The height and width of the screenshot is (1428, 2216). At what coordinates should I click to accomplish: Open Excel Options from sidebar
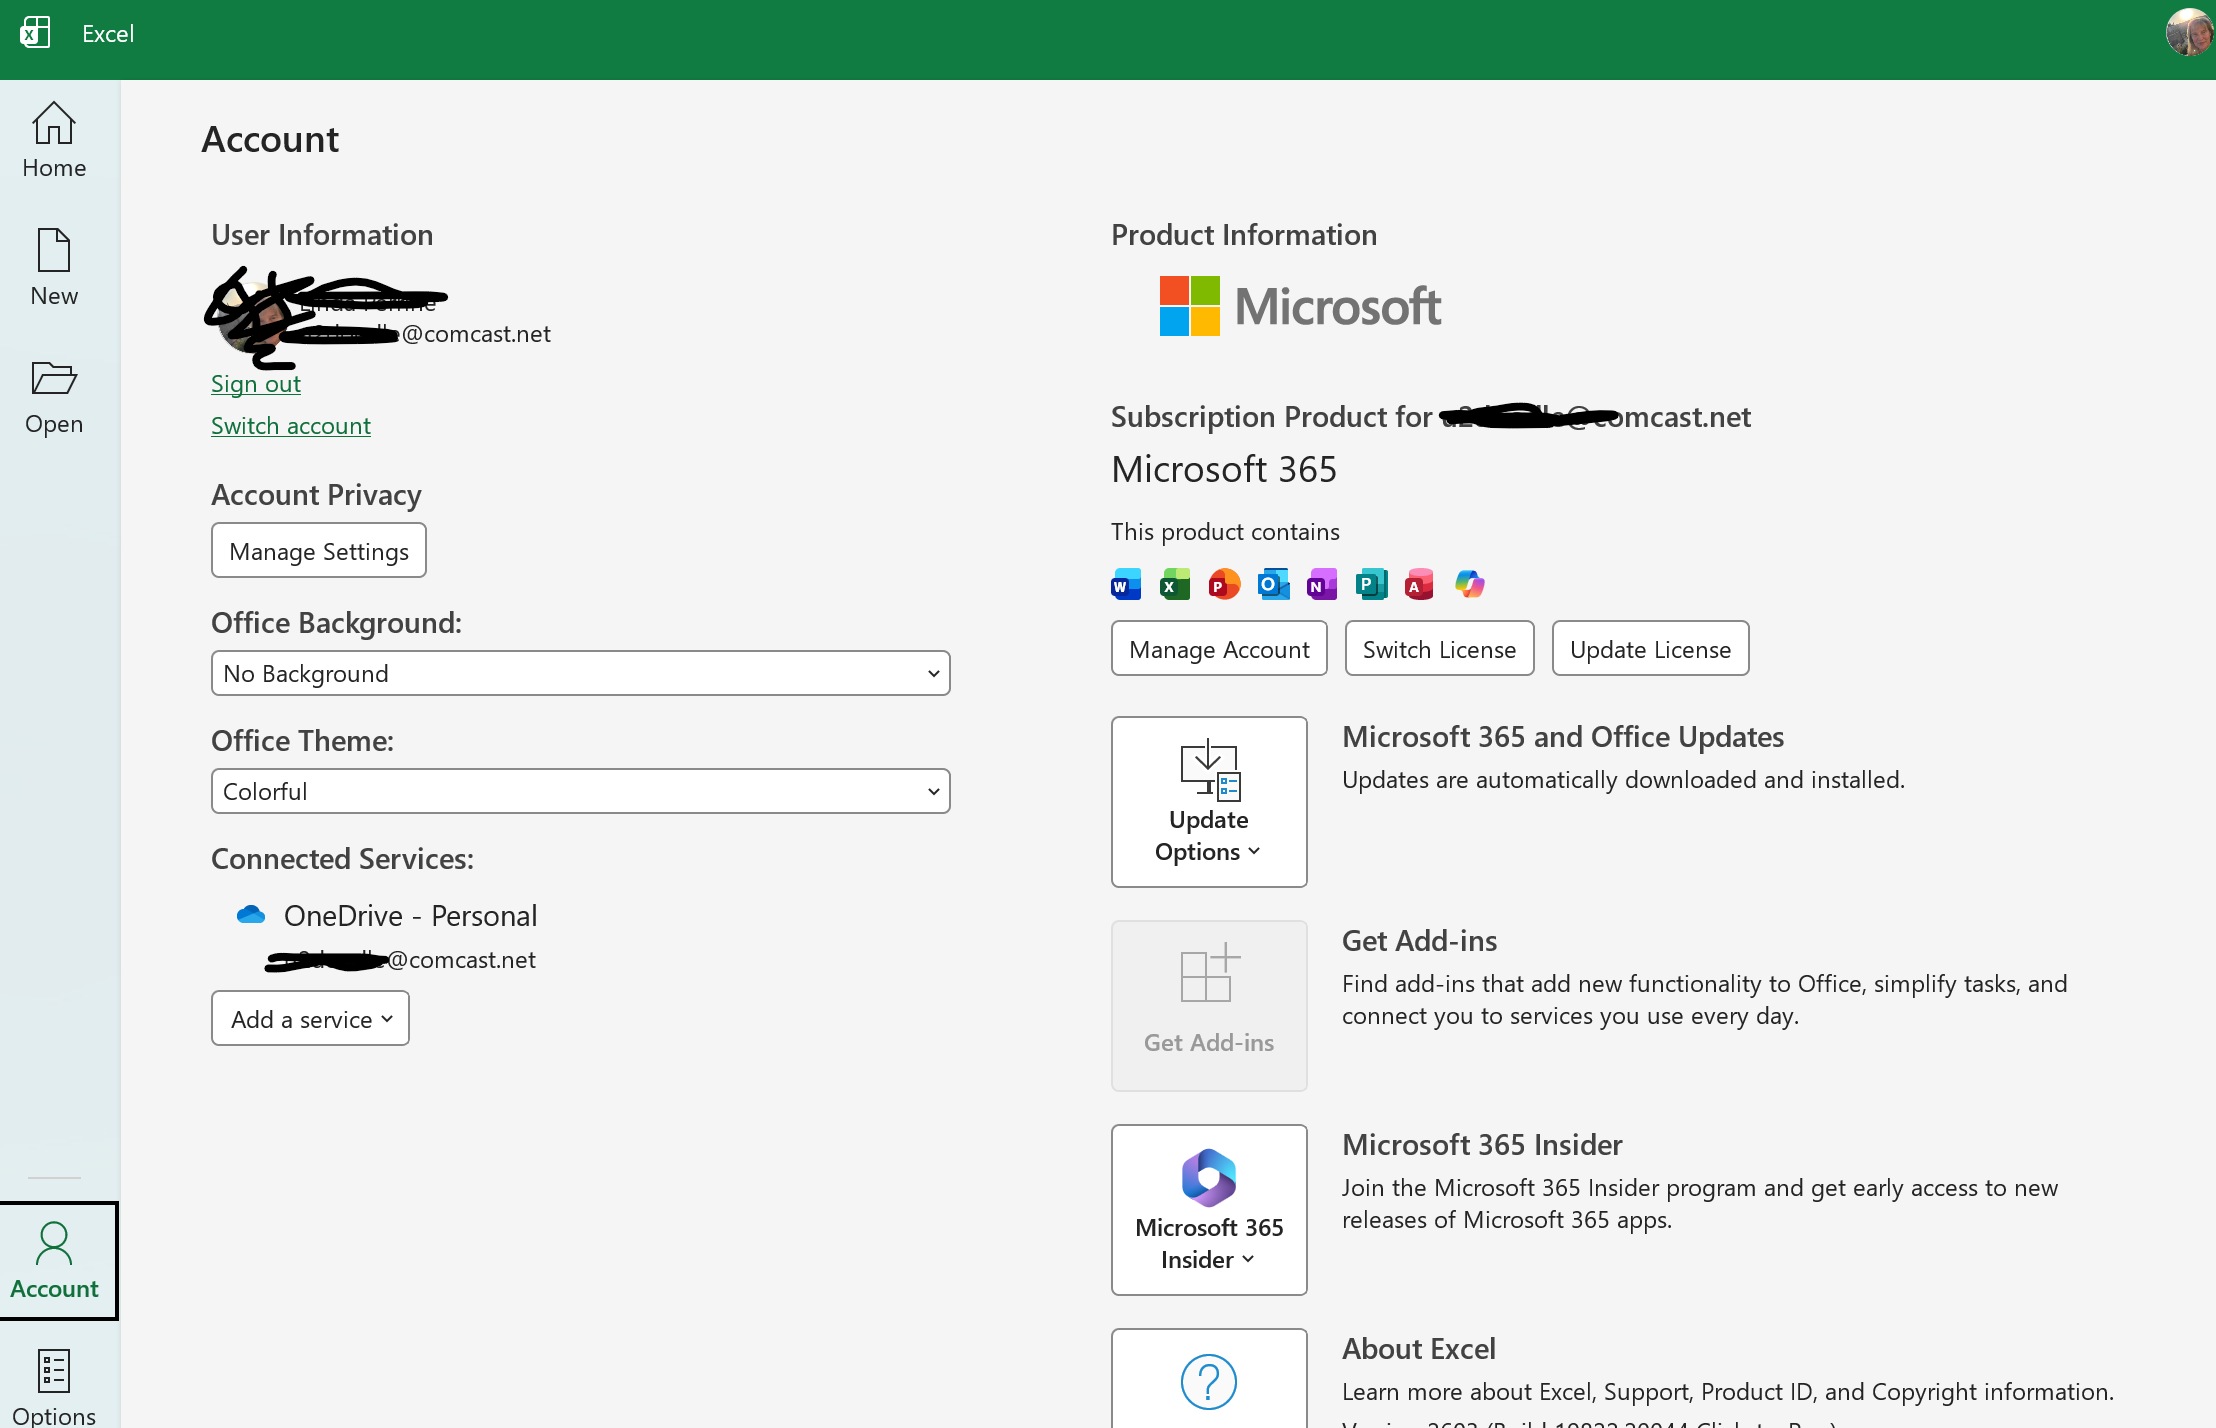54,1388
